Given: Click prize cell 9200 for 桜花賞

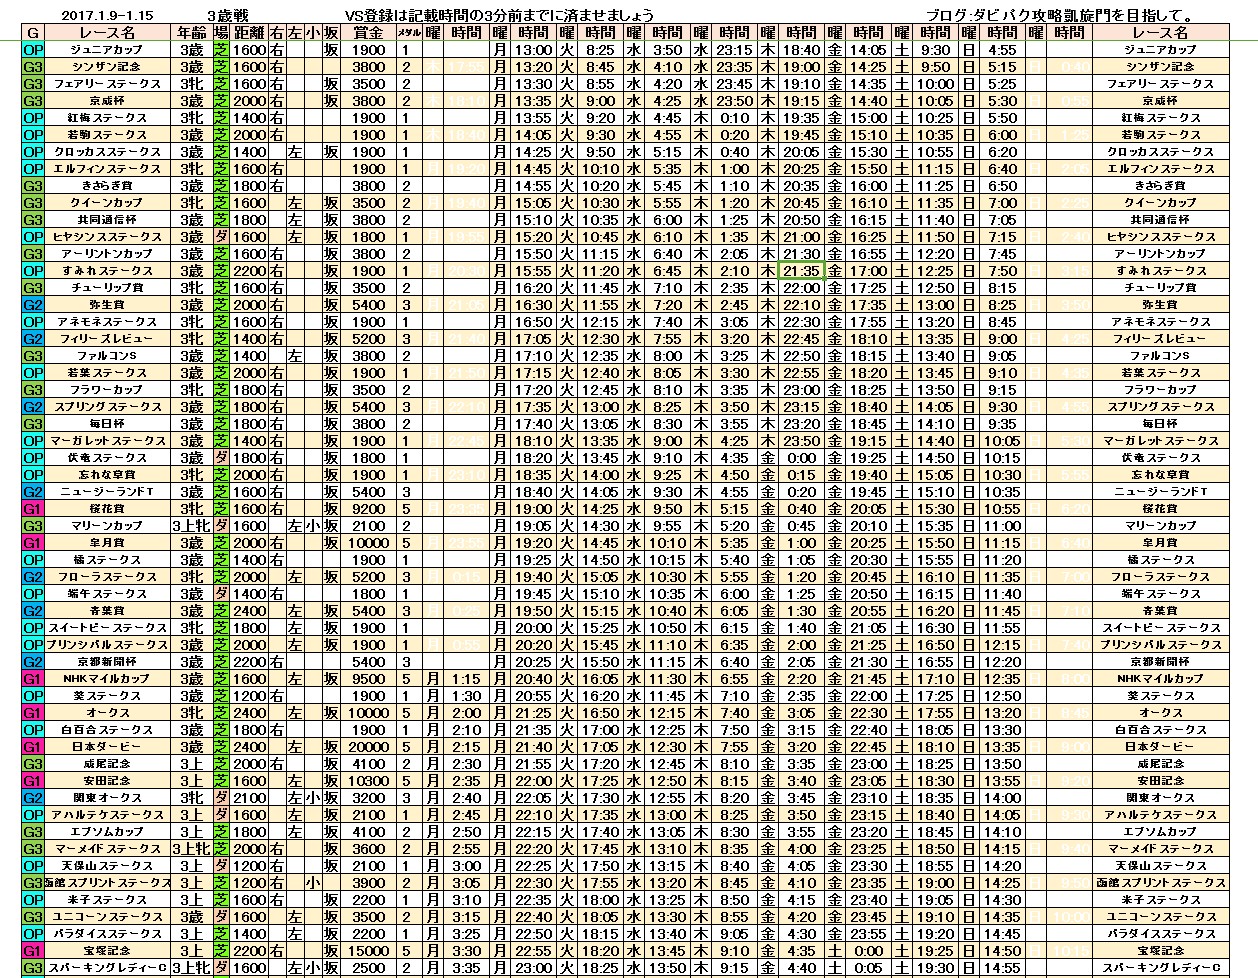Looking at the screenshot, I should click(x=368, y=509).
